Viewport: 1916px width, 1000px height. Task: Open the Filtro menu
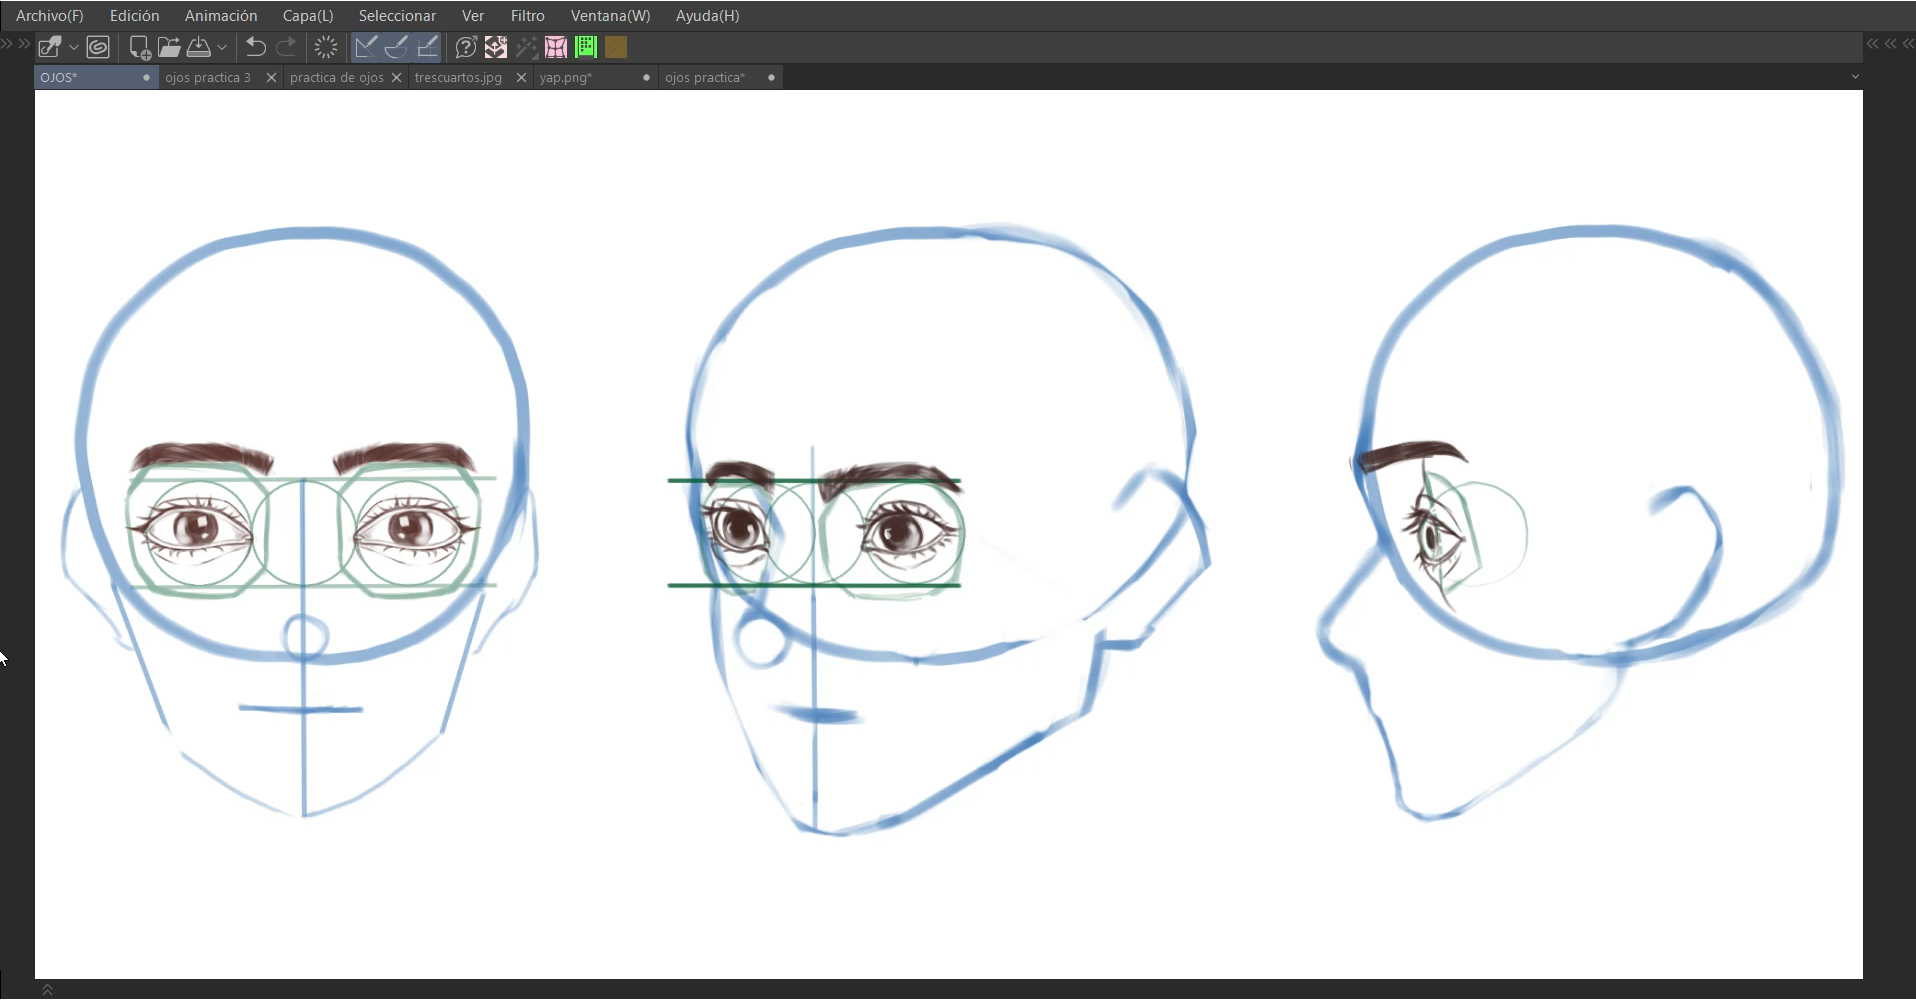coord(527,16)
